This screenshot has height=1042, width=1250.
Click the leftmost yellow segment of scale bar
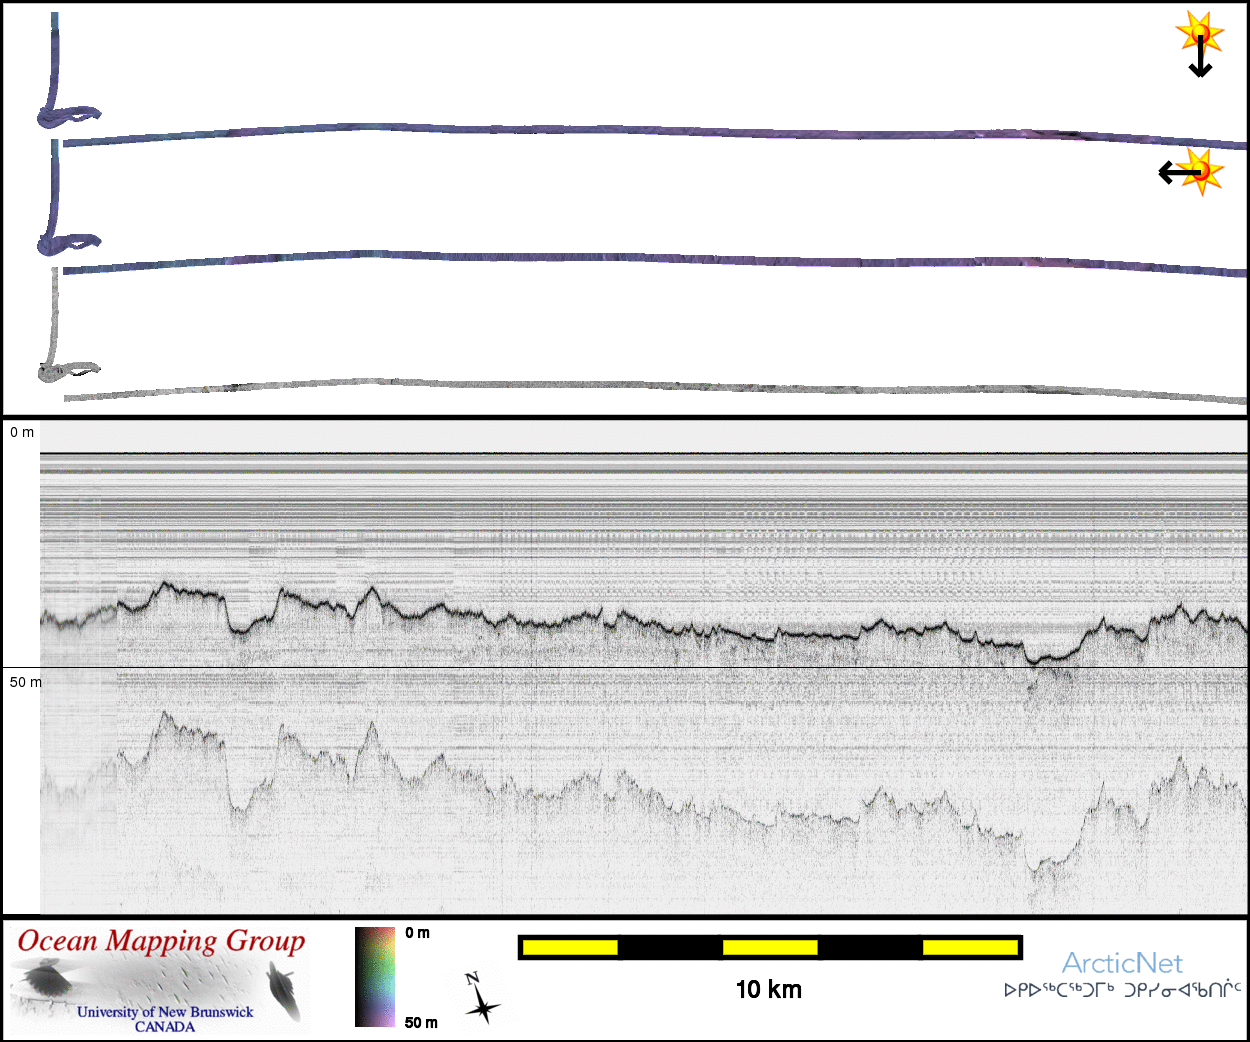570,947
